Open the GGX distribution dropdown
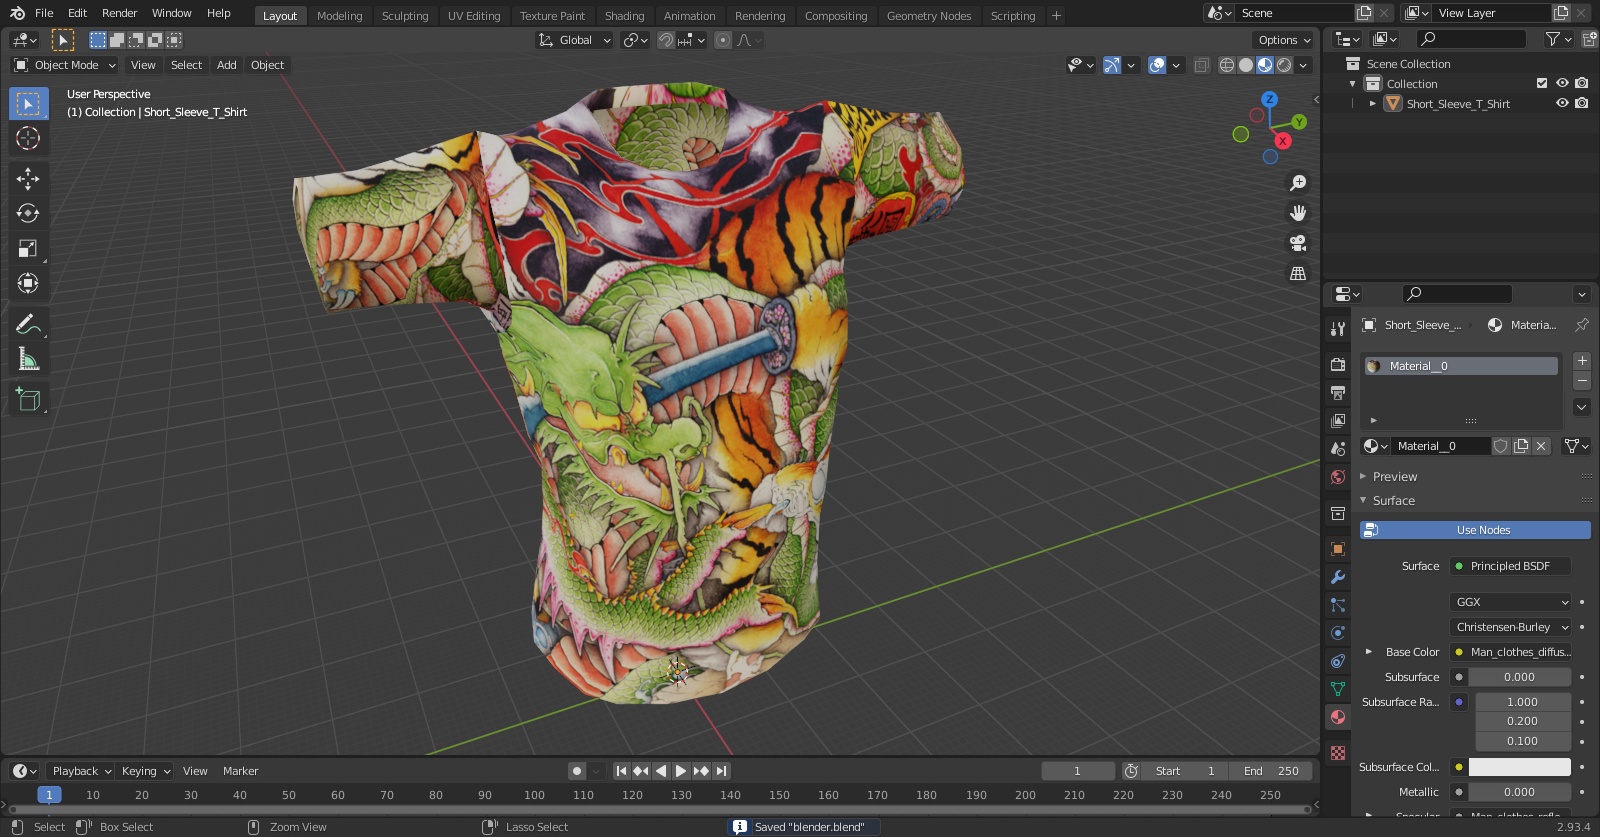The width and height of the screenshot is (1600, 837). (1510, 602)
